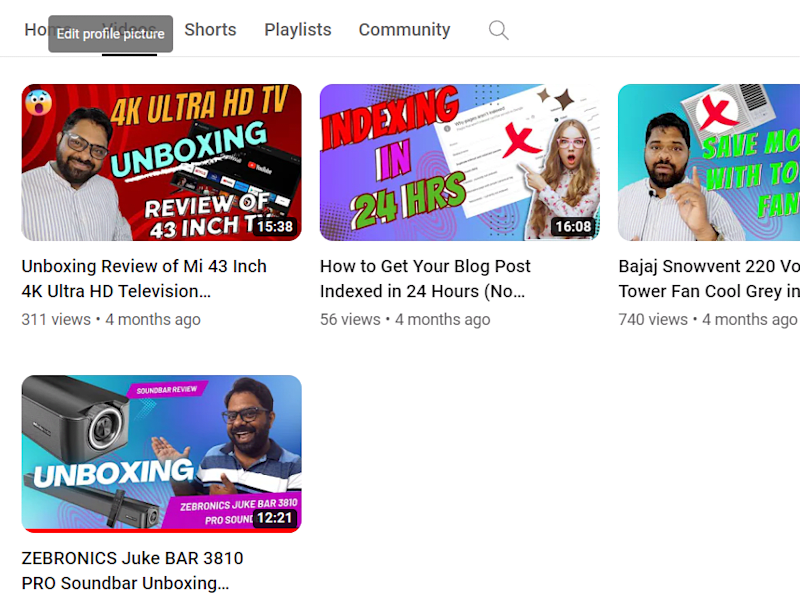Viewport: 800px width, 600px height.
Task: Click the red watched-progress bar under soundbar video
Action: click(x=161, y=531)
